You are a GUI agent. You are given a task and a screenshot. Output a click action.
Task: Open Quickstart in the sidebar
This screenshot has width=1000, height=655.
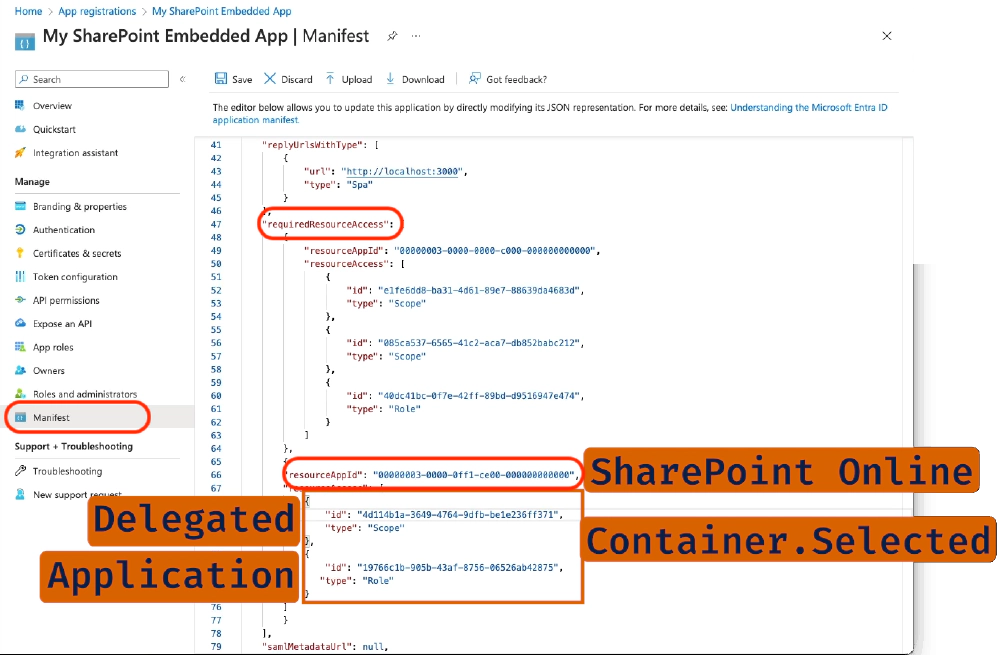(54, 129)
